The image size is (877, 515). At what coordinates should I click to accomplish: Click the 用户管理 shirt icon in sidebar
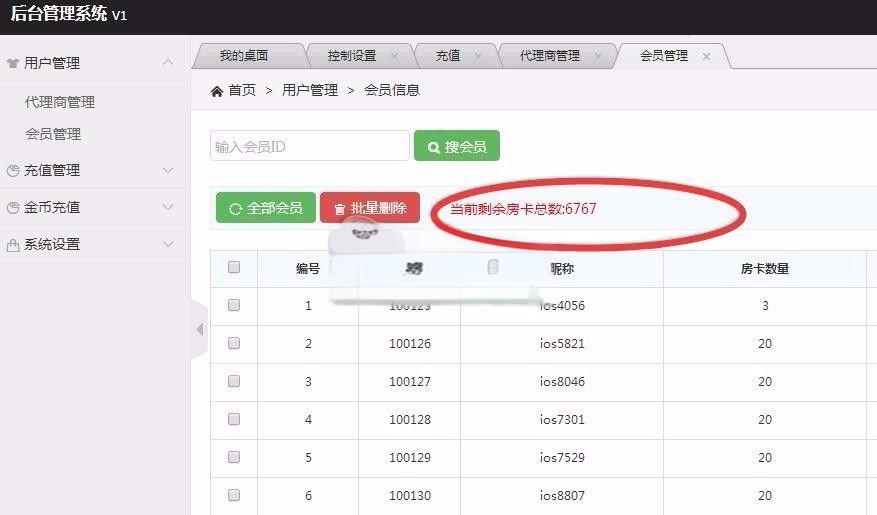[x=13, y=64]
